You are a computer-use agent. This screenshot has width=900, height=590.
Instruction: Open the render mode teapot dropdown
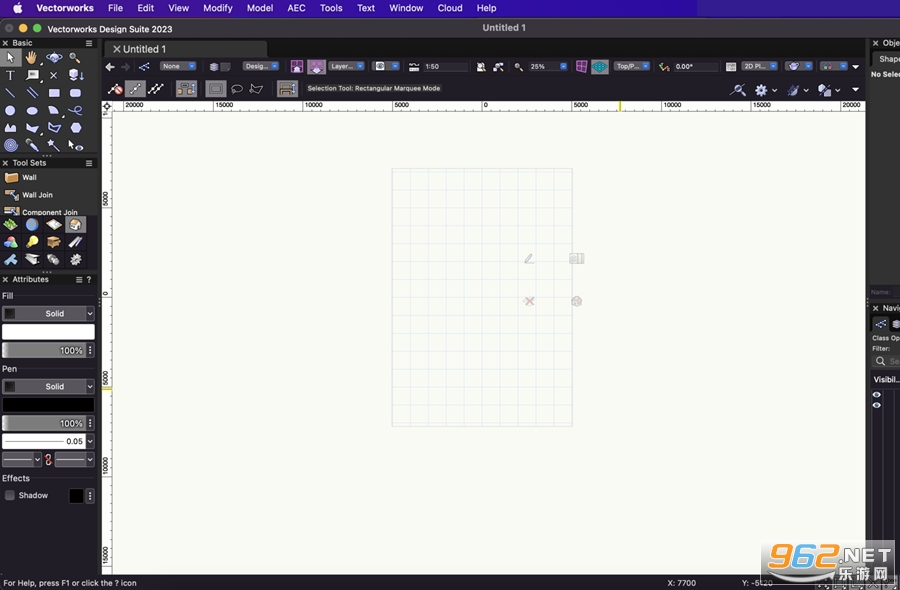799,66
